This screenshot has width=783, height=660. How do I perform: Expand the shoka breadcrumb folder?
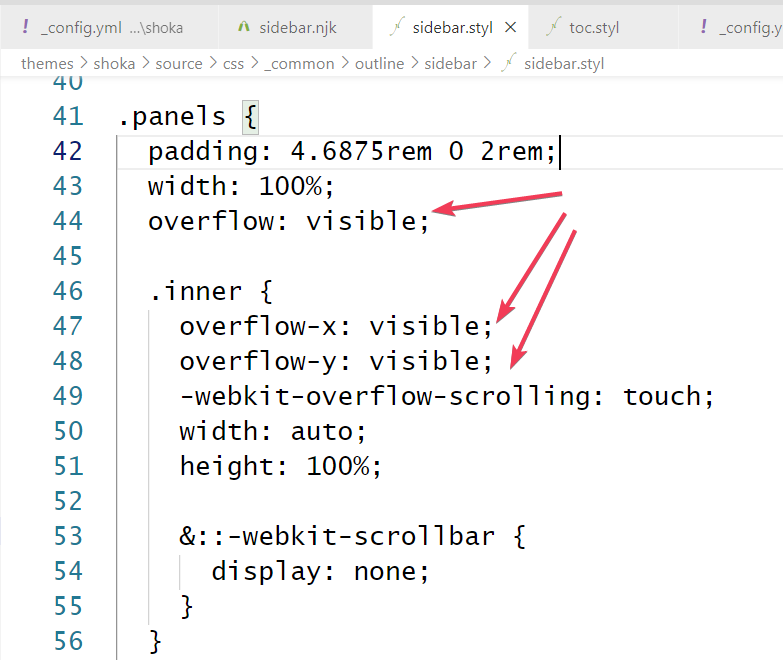click(114, 63)
